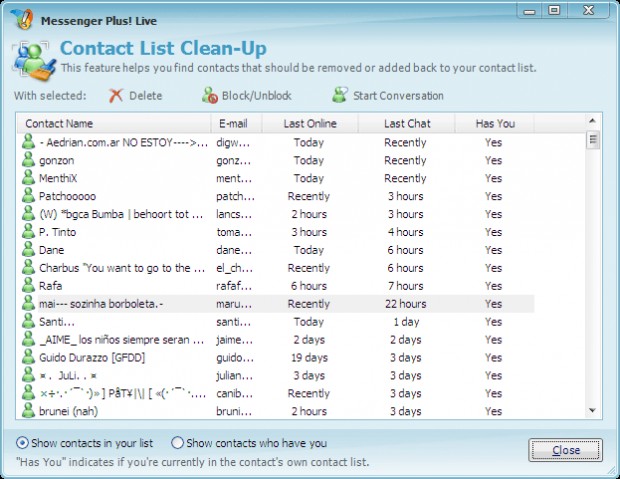Click the contact icon beside brunei (nah)
This screenshot has width=620, height=479.
pyautogui.click(x=28, y=411)
